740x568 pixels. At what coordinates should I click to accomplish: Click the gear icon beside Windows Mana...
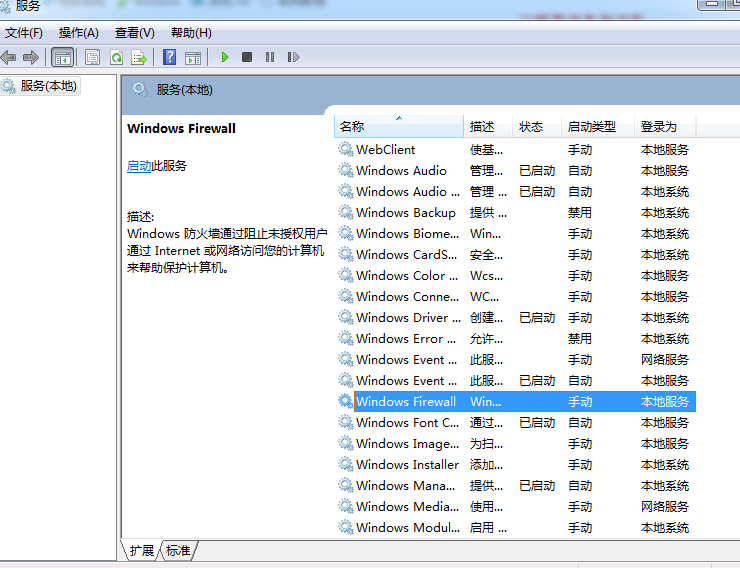coord(345,485)
